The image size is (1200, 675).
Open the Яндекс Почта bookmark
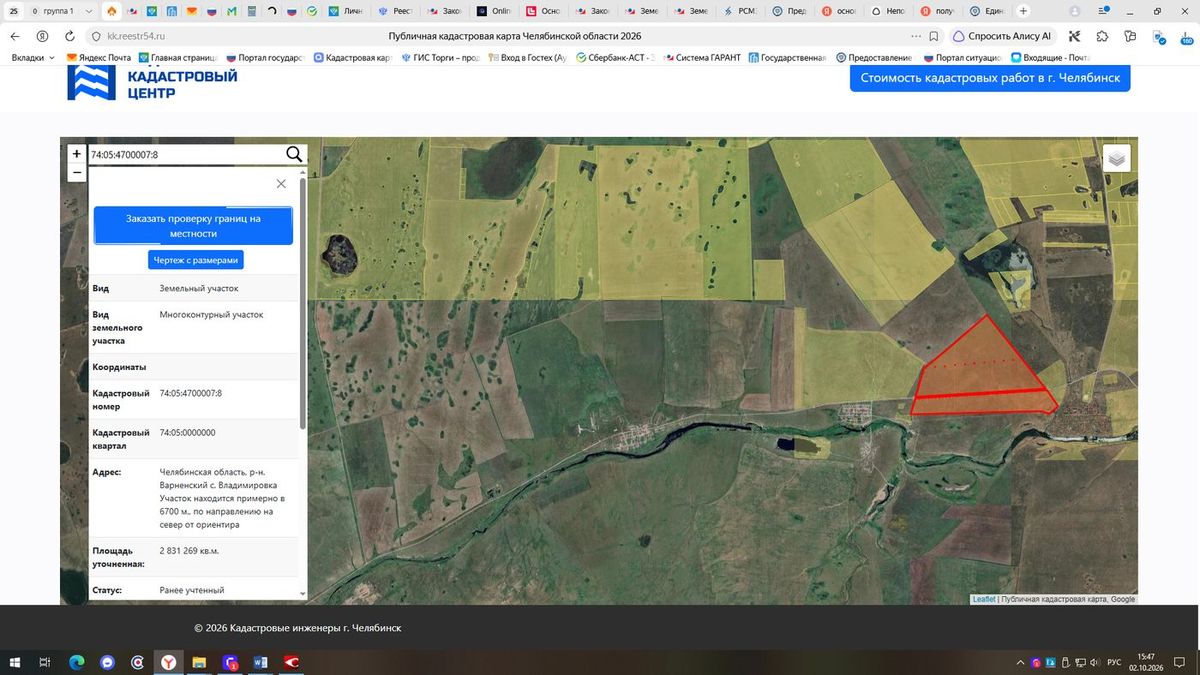pos(99,58)
